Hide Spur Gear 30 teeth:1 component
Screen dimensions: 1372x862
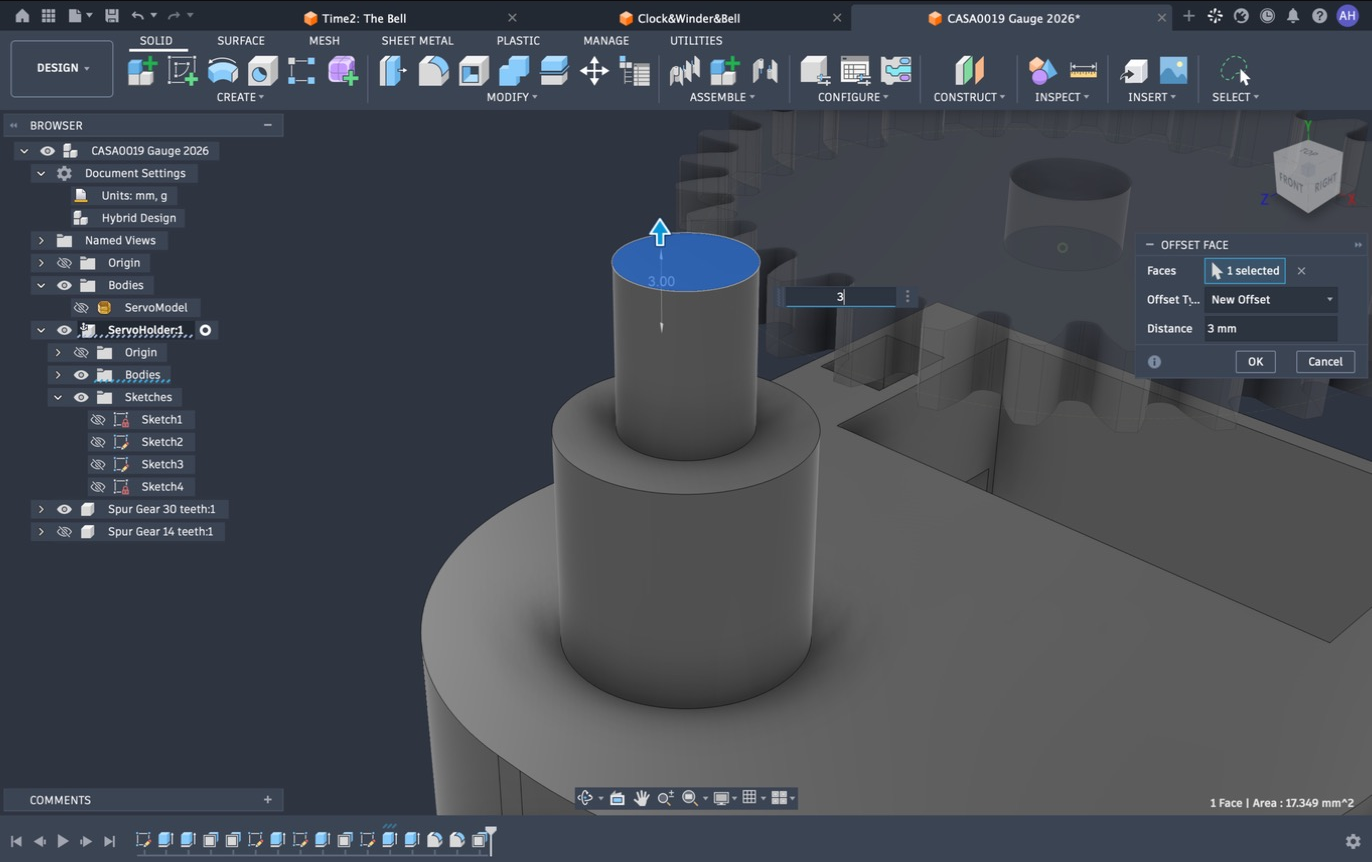point(64,509)
